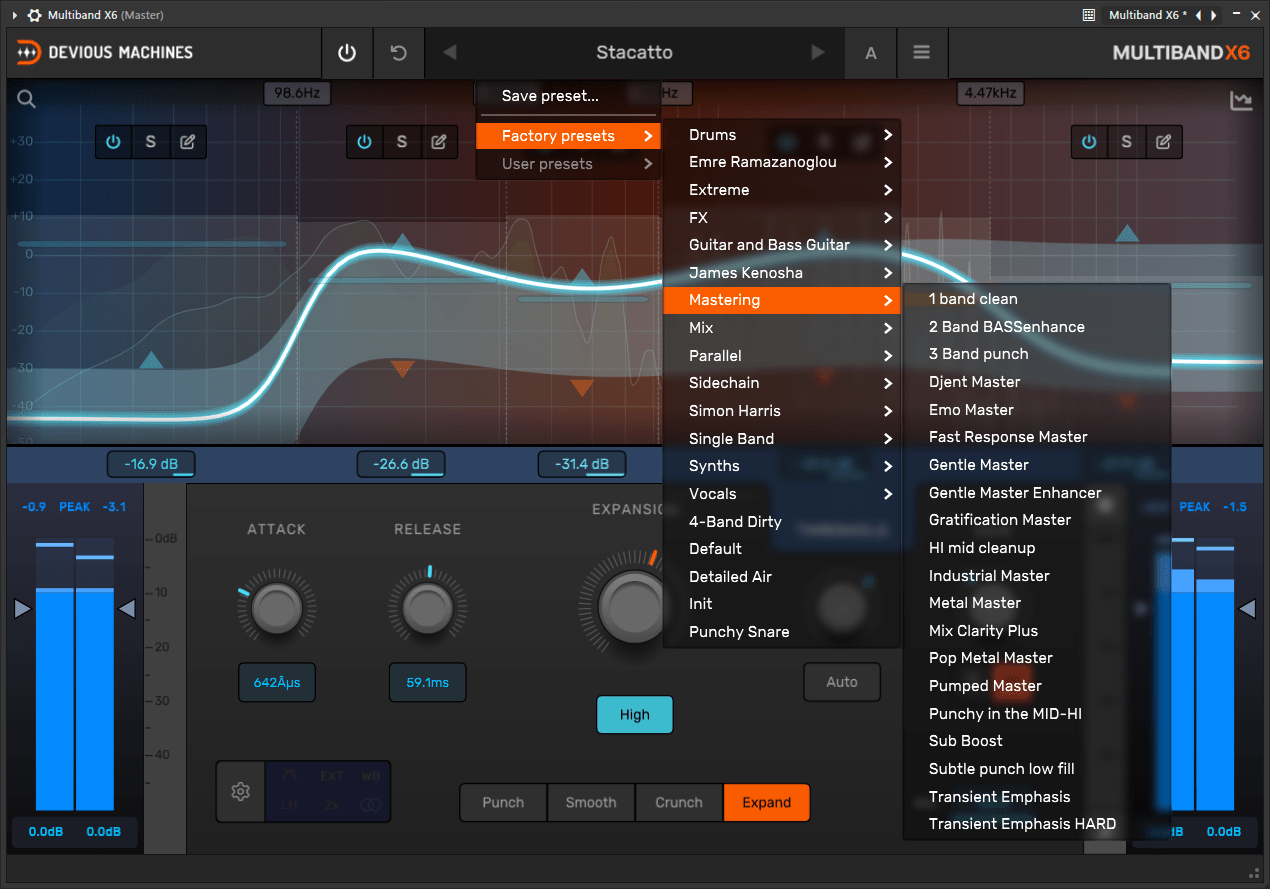Expand the Factory presets submenu
Screen dimensions: 1270x889
tap(568, 136)
